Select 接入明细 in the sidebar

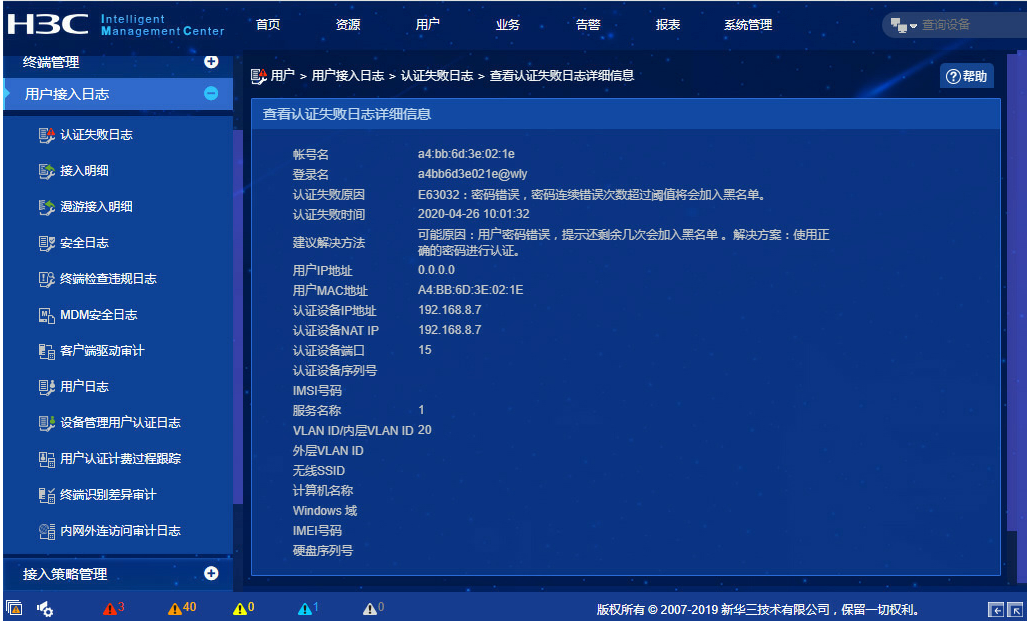[84, 171]
